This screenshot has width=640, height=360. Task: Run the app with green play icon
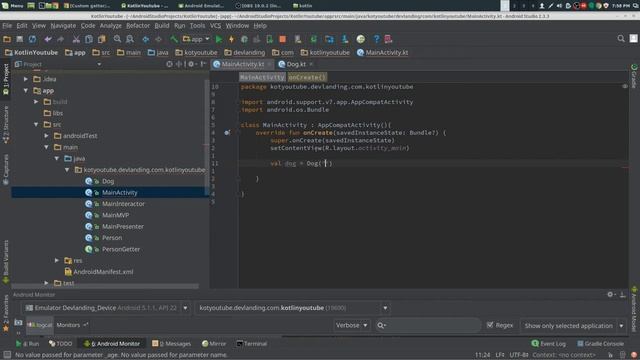[x=219, y=39]
